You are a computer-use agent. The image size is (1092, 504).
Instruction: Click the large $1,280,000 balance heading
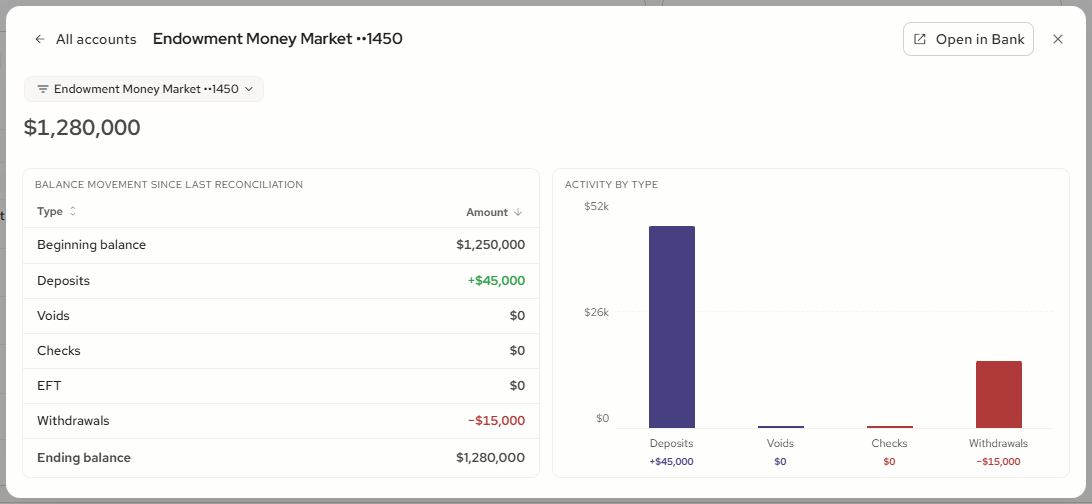[x=82, y=127]
